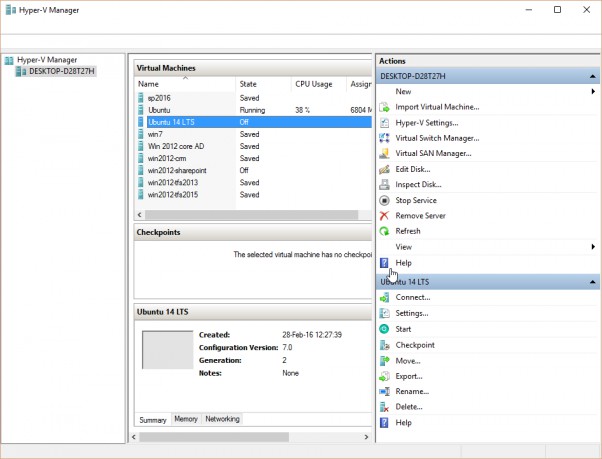Image resolution: width=602 pixels, height=459 pixels.
Task: Select the Win 2012 core AD row
Action: [x=253, y=146]
